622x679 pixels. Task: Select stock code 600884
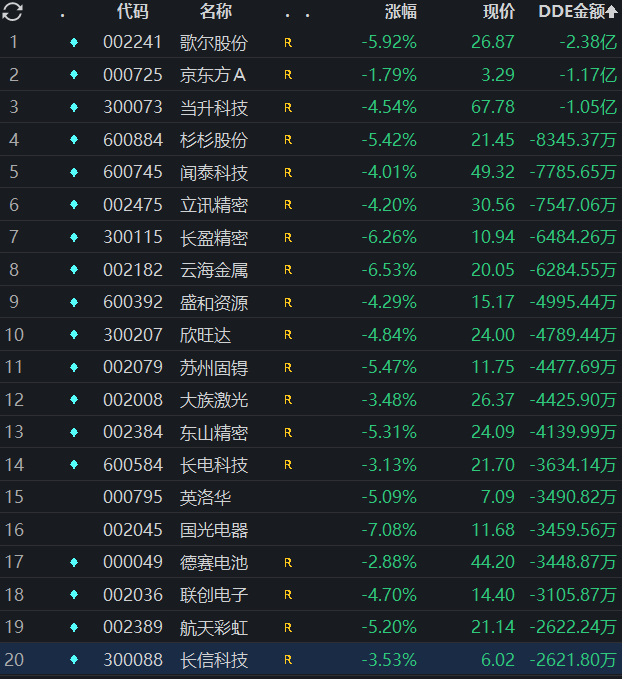(133, 140)
